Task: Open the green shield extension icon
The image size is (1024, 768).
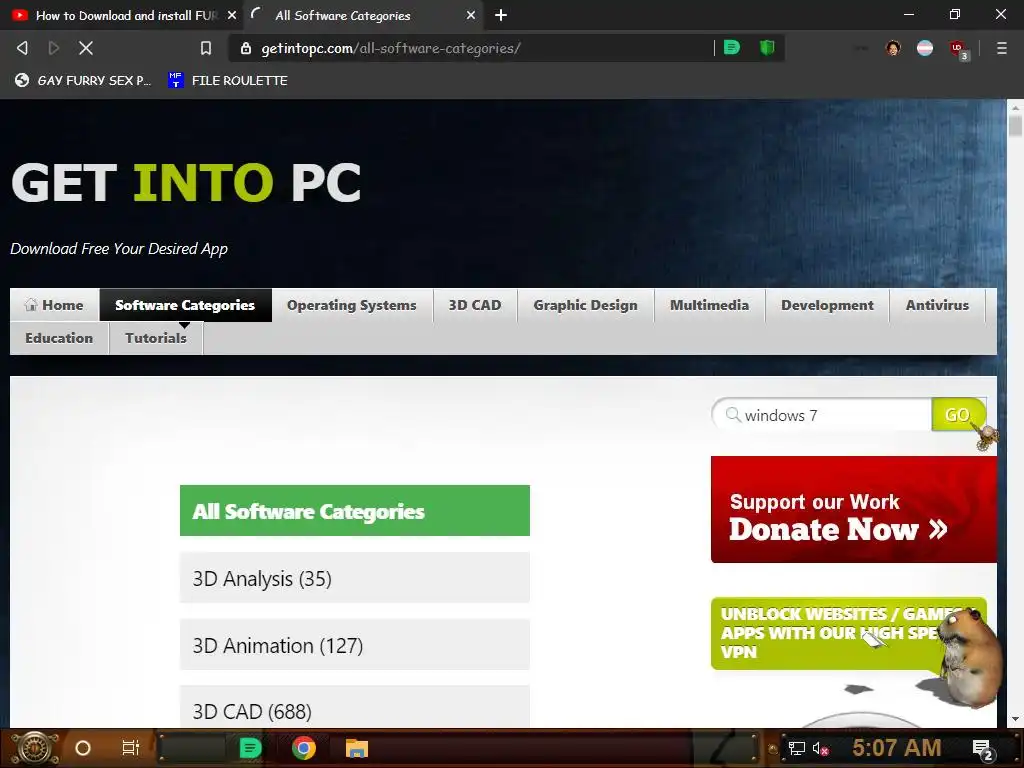Action: coord(767,48)
